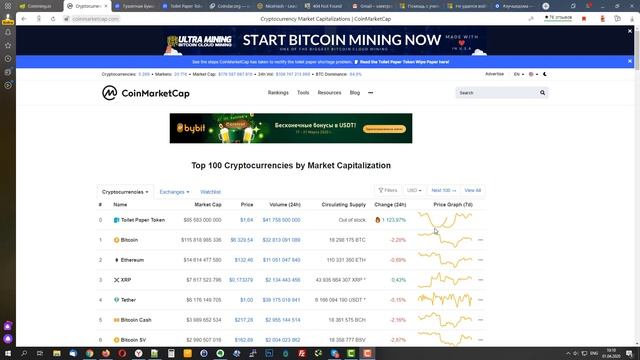This screenshot has width=640, height=360.
Task: Click the View All button
Action: point(473,190)
